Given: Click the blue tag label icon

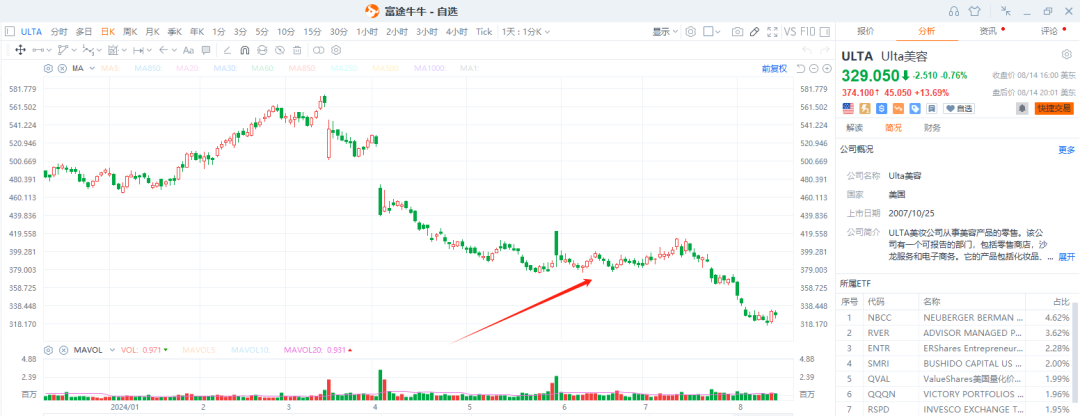Looking at the screenshot, I should pyautogui.click(x=915, y=108).
